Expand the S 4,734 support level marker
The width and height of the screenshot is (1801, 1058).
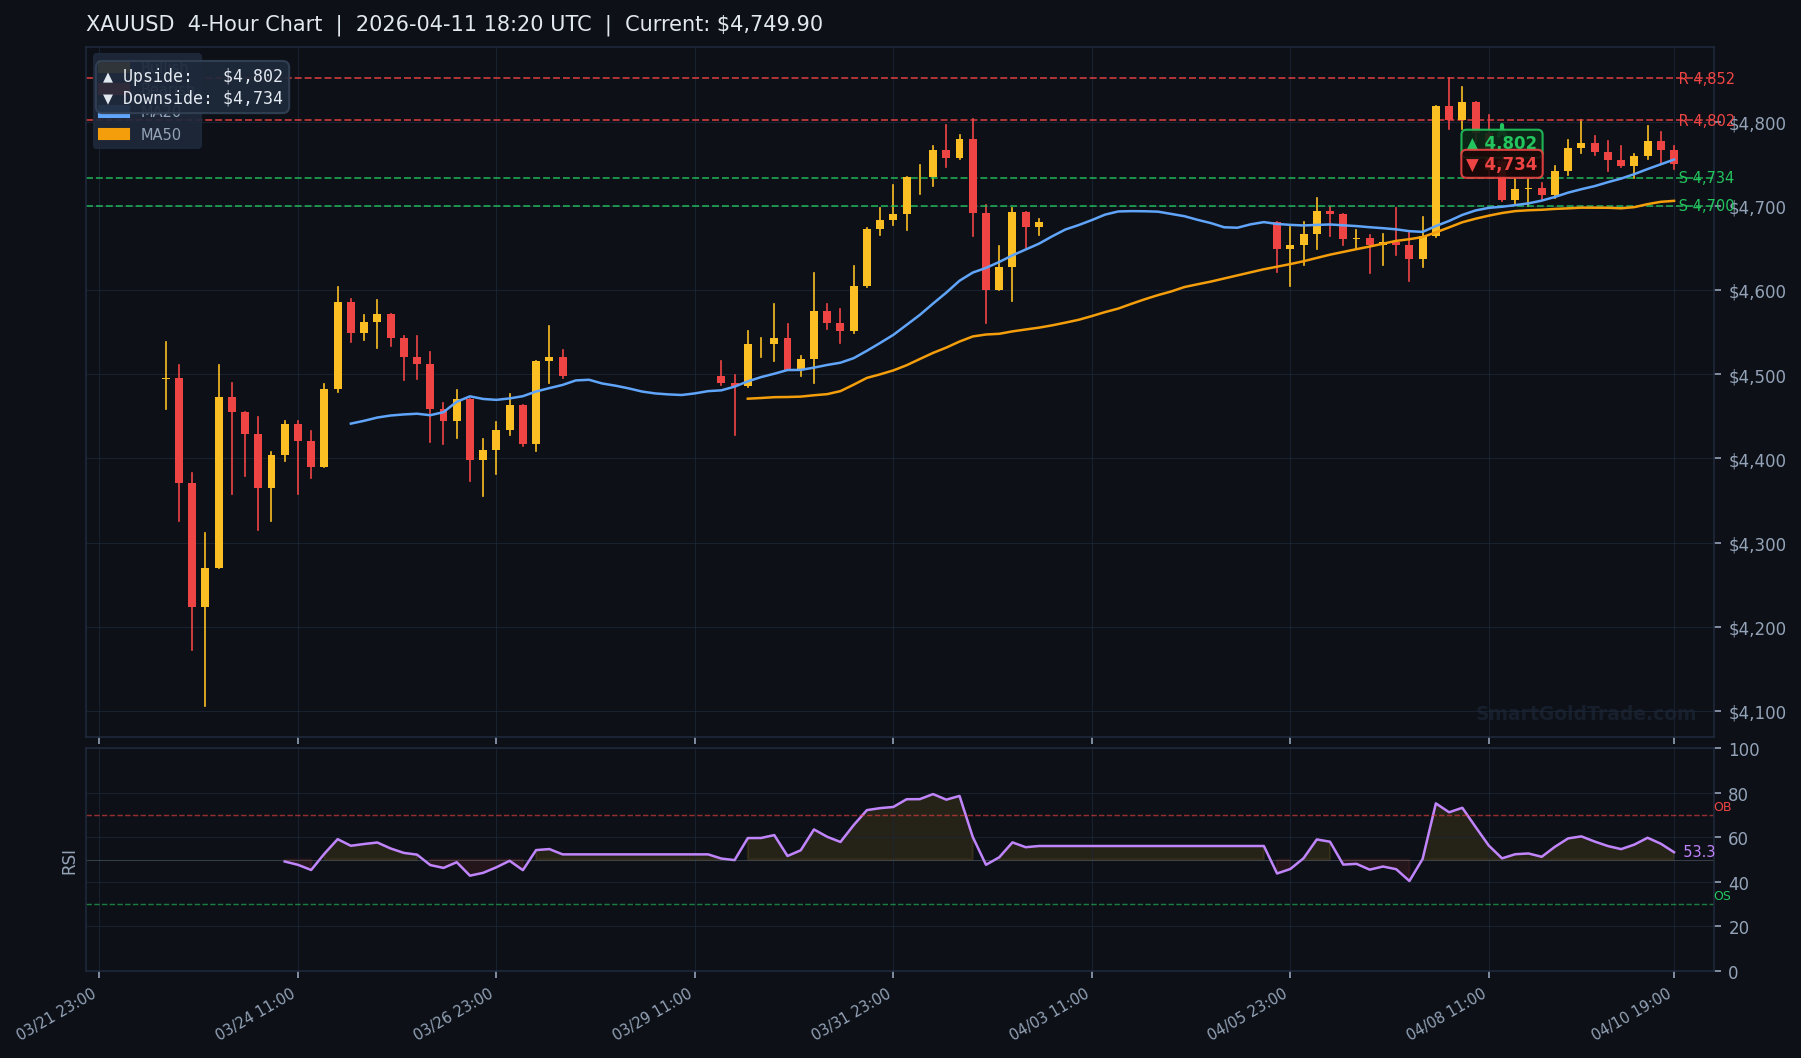pos(1707,178)
